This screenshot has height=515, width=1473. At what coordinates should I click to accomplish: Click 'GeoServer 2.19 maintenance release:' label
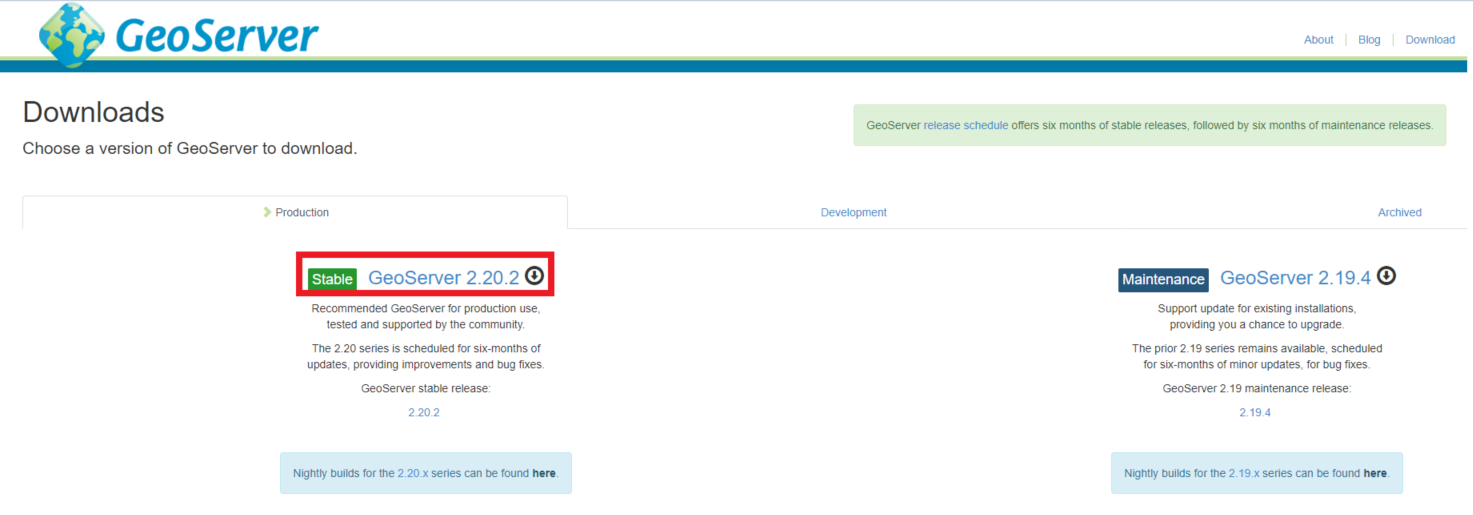pyautogui.click(x=1257, y=388)
